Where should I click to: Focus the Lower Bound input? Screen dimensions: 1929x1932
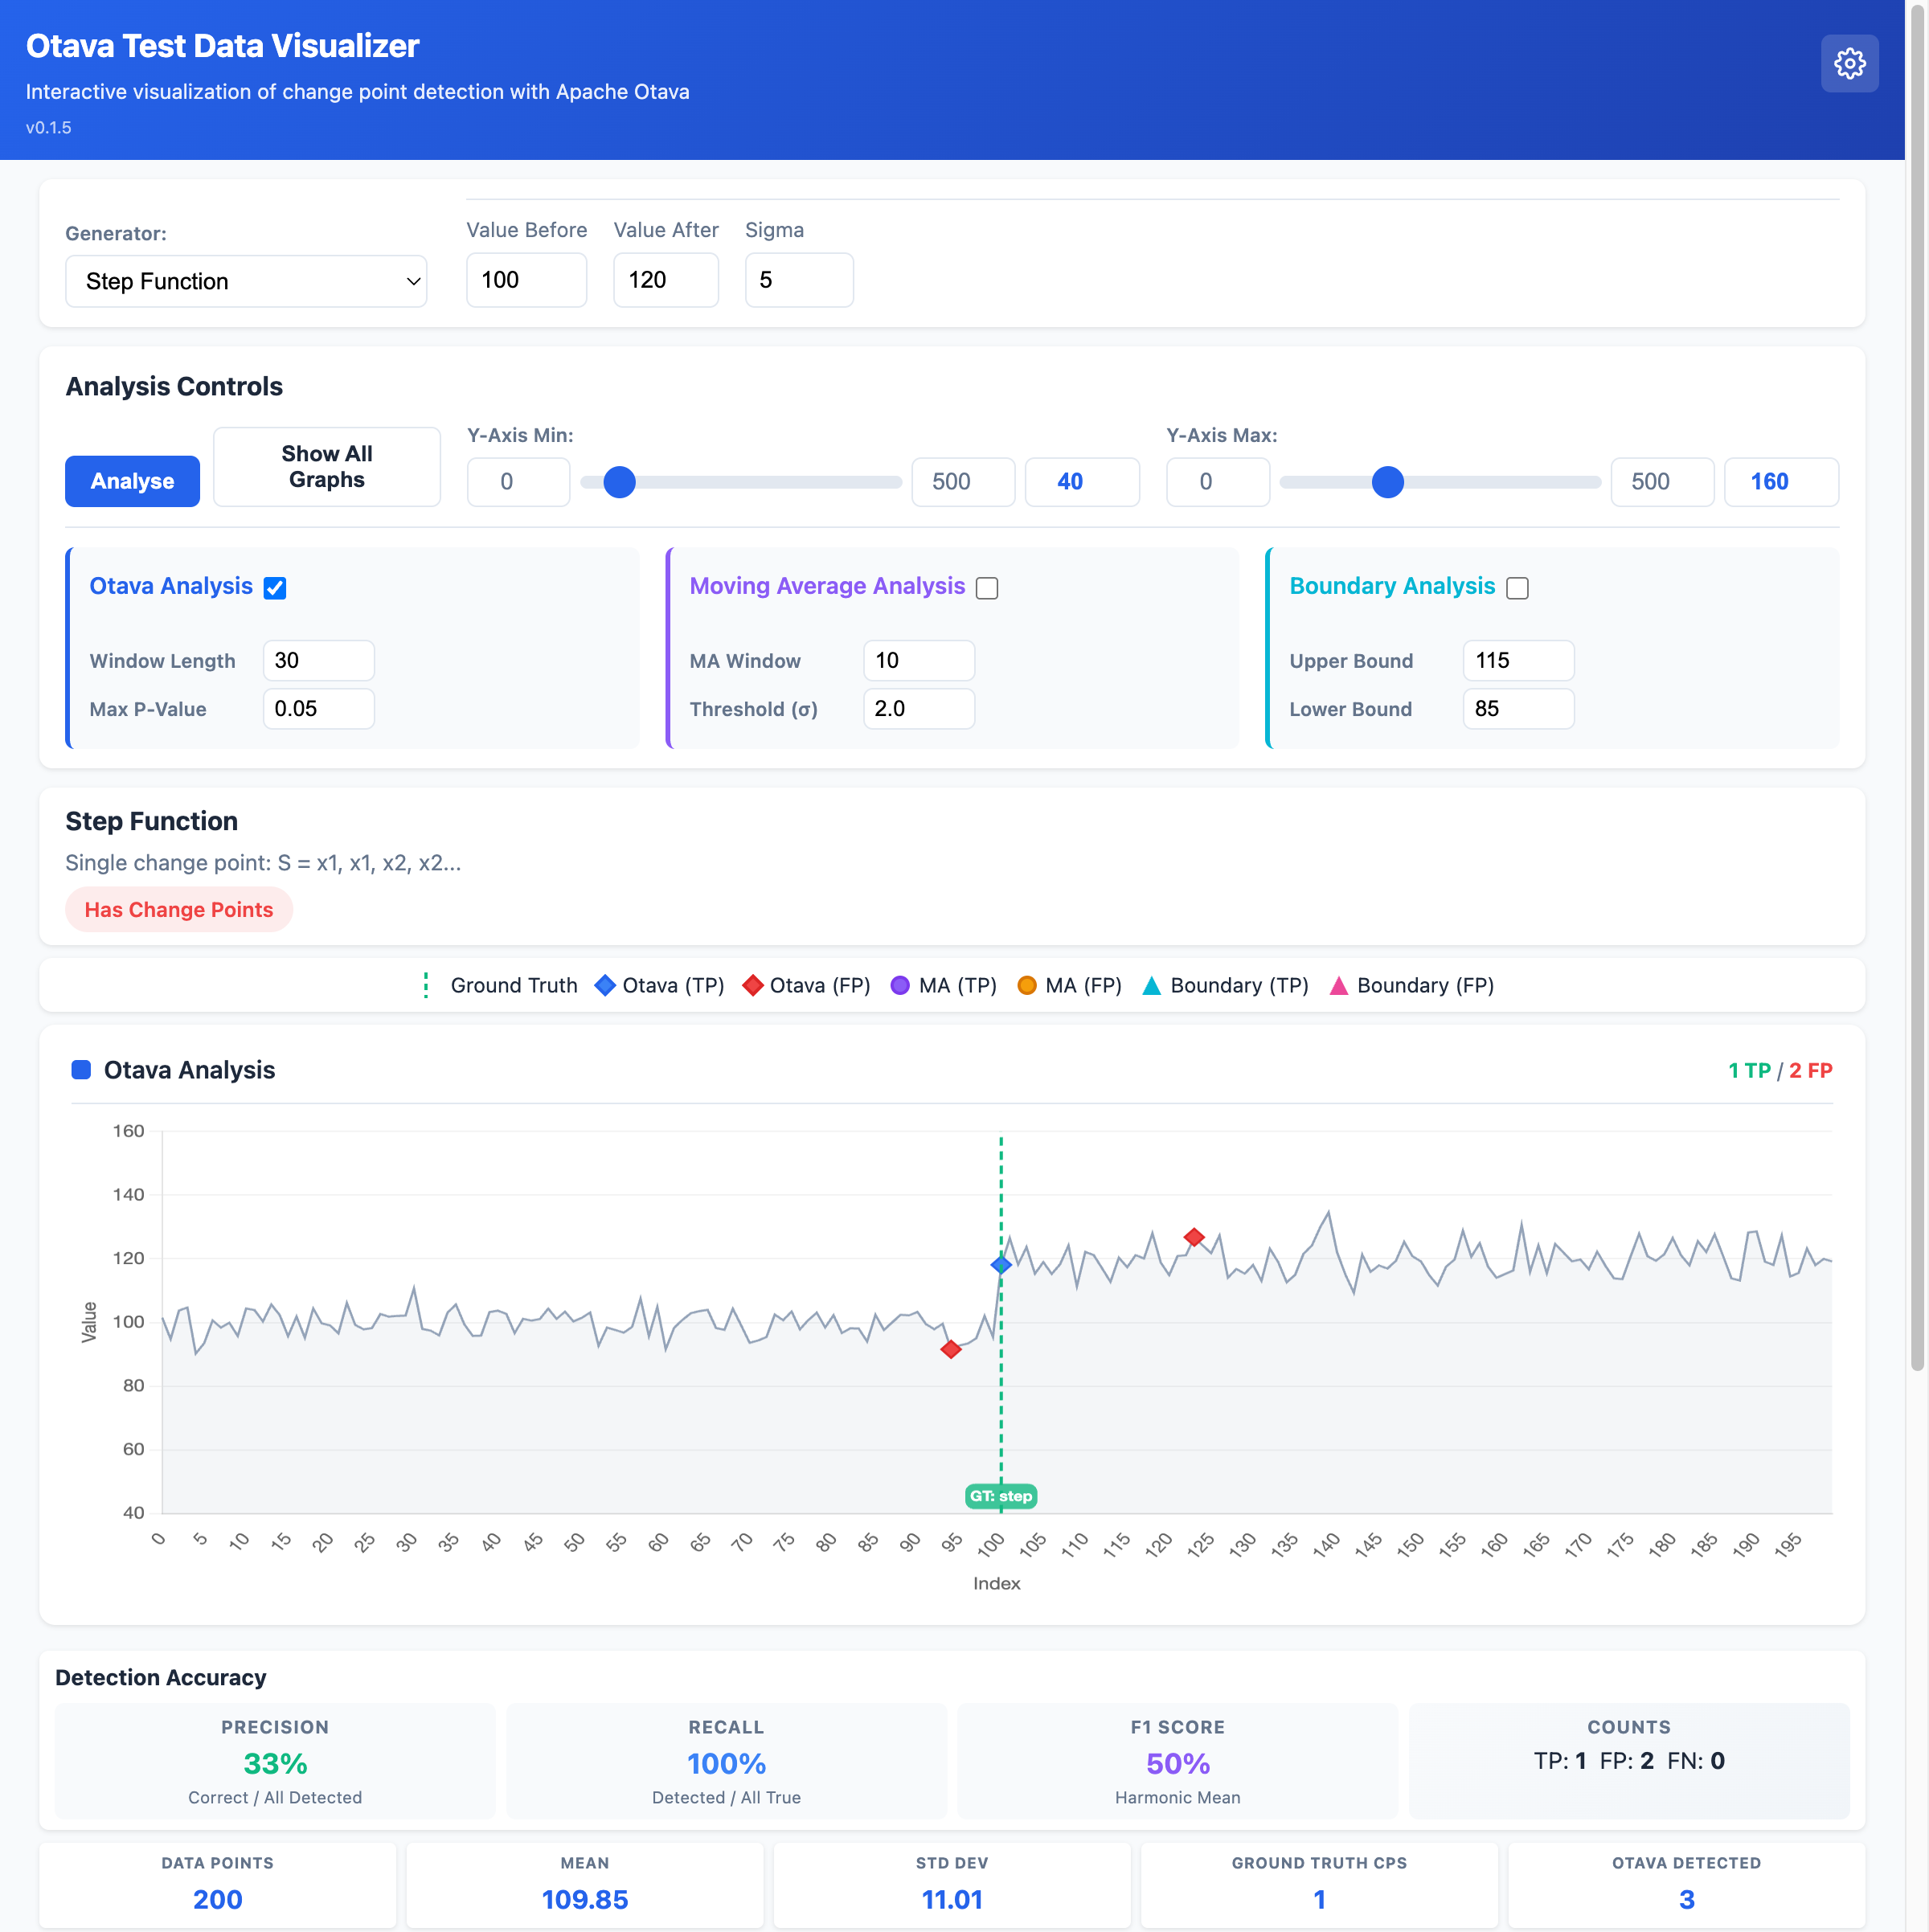pos(1519,709)
